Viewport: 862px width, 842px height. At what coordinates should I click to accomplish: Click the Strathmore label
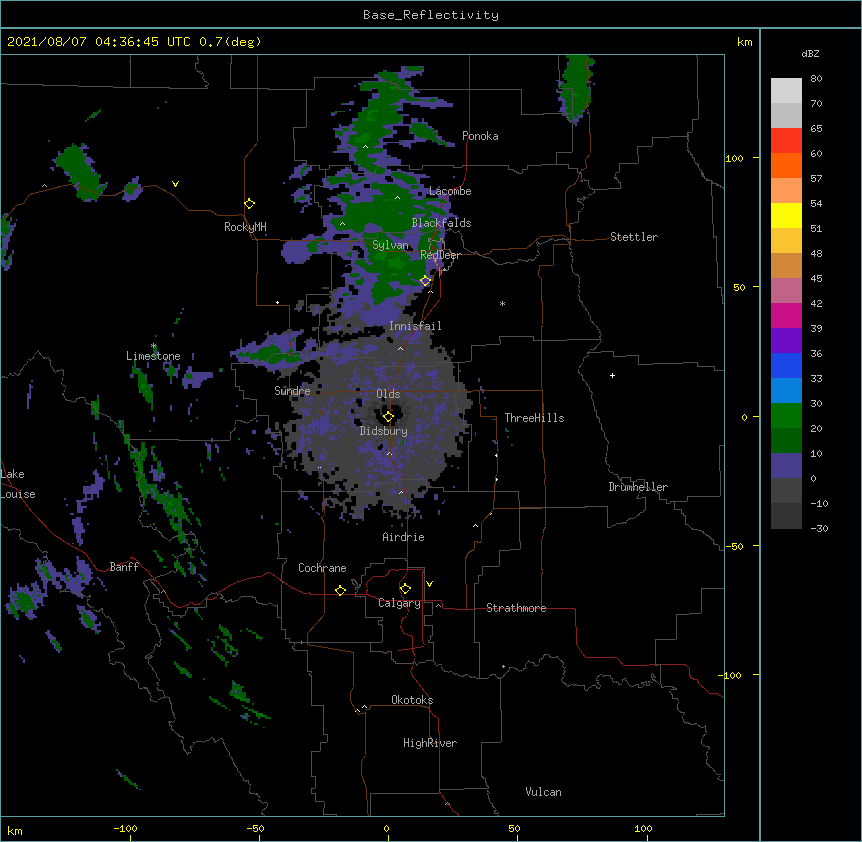click(x=516, y=608)
